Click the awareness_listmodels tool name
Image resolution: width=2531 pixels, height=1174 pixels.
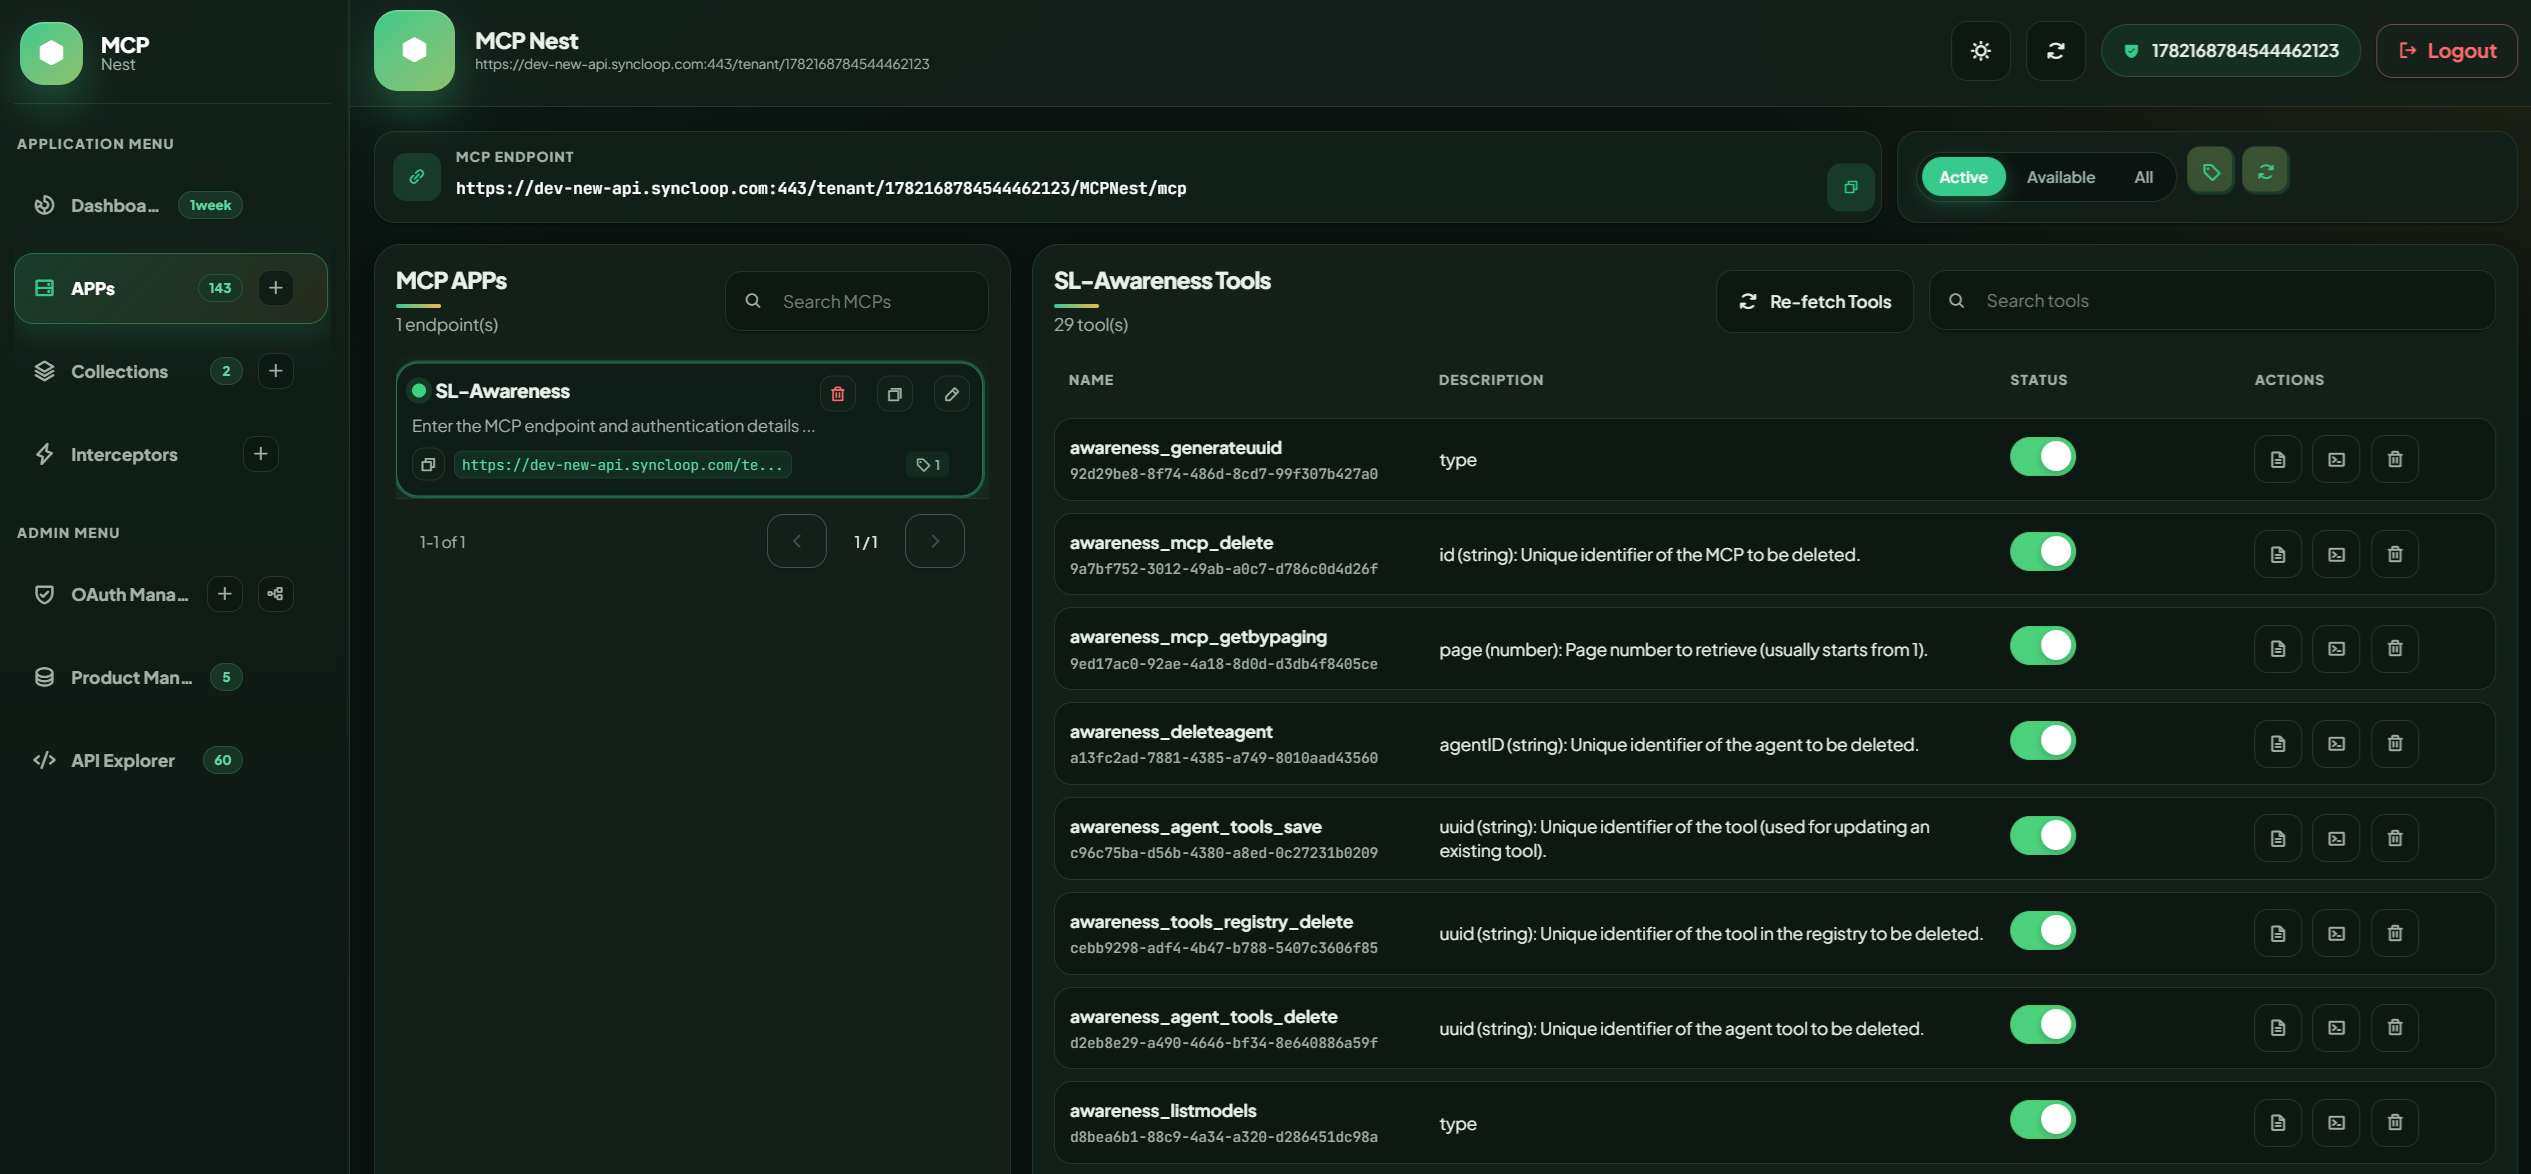1163,1111
